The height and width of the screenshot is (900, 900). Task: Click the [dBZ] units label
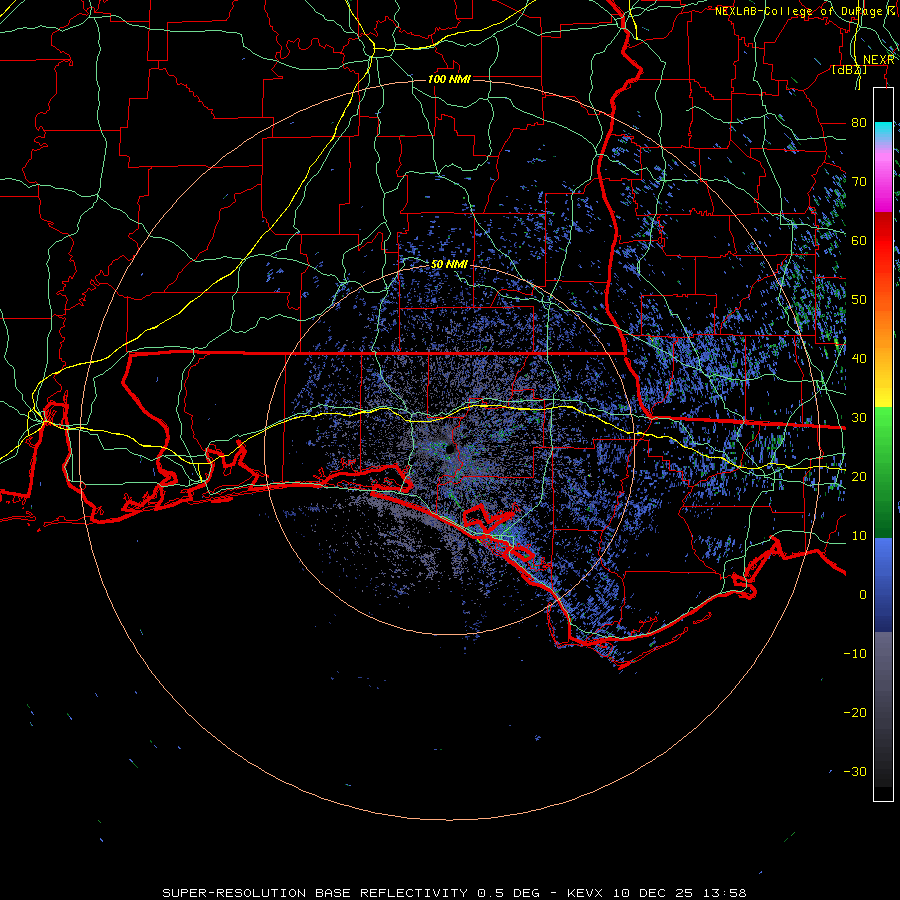click(x=849, y=70)
